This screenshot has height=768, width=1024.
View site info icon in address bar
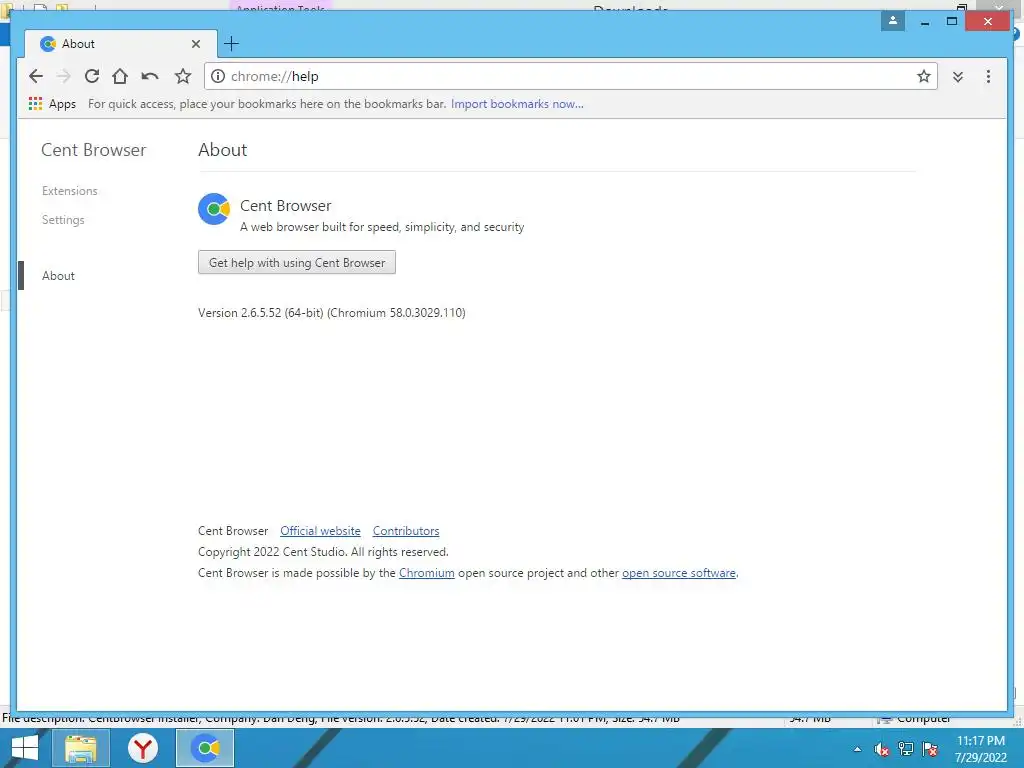(218, 76)
